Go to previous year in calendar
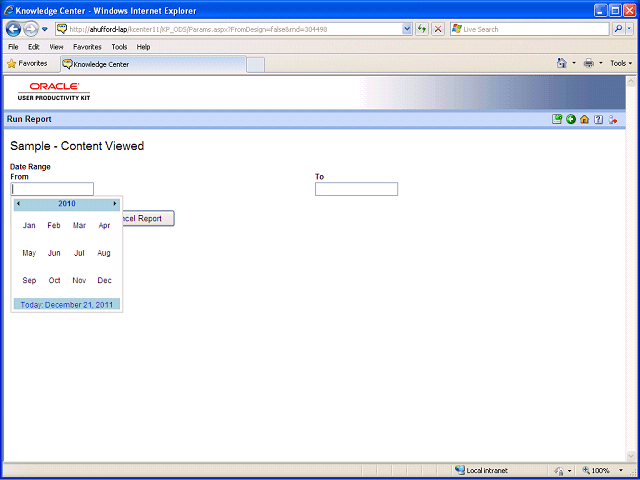The width and height of the screenshot is (640, 480). (18, 203)
